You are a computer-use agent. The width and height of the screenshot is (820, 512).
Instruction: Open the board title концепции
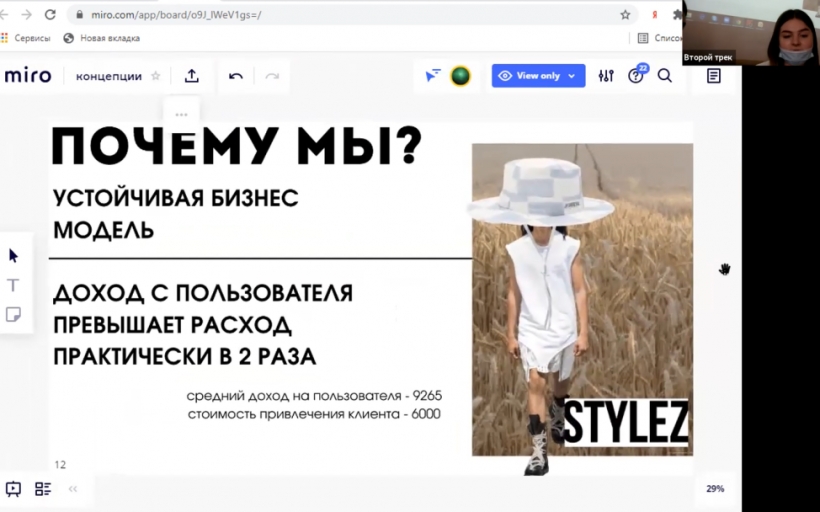pyautogui.click(x=109, y=76)
